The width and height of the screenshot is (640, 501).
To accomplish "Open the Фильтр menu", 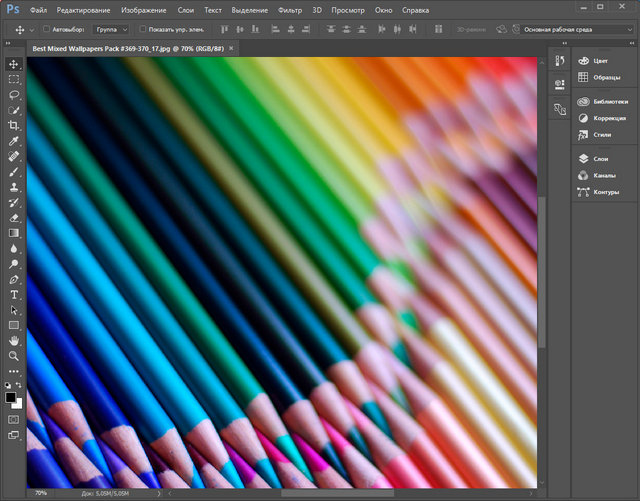I will coord(290,9).
